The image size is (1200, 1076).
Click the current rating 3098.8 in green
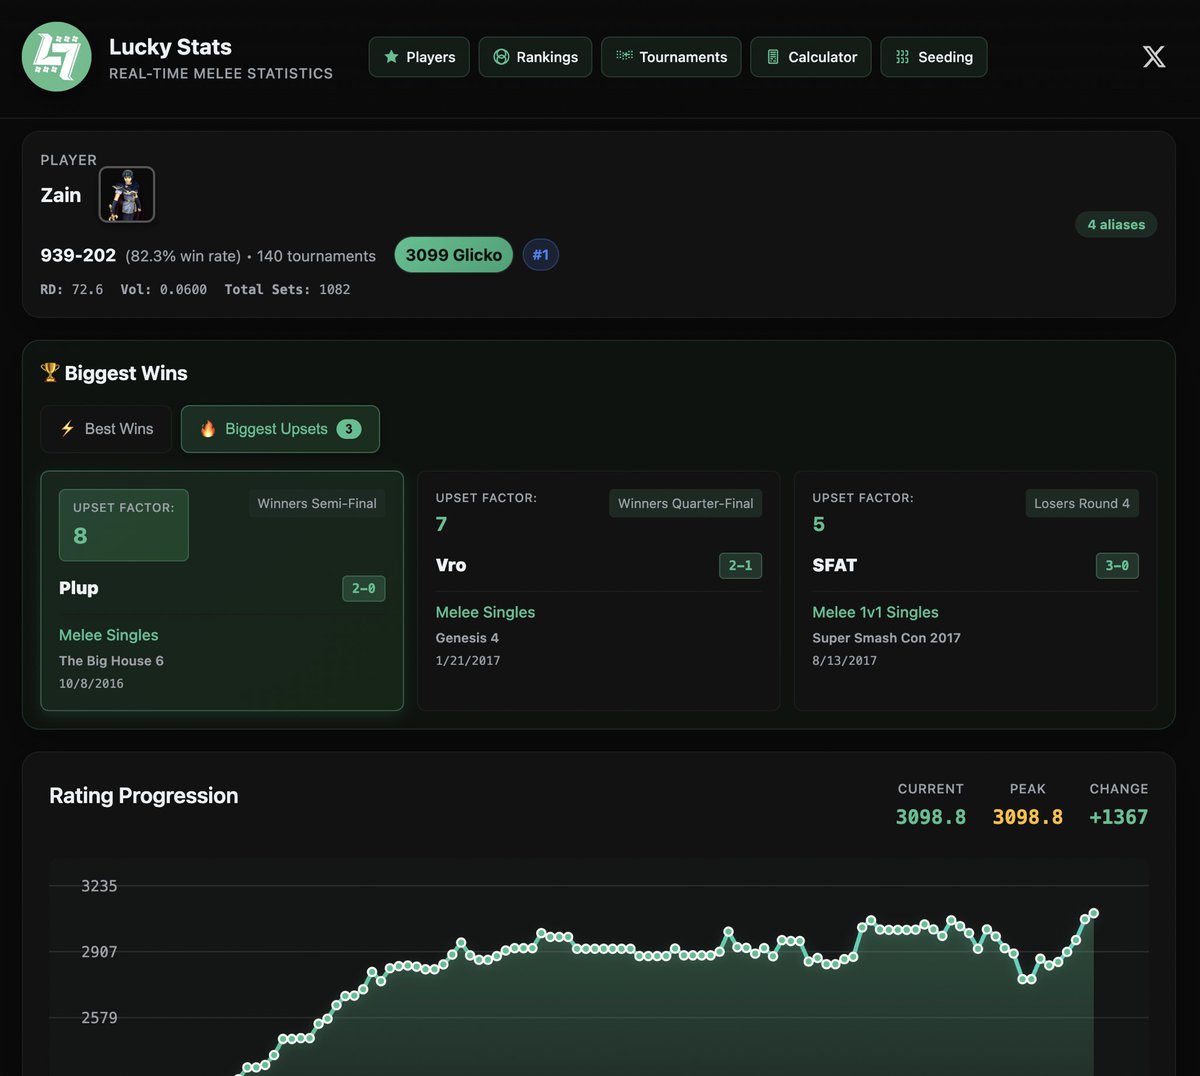coord(931,817)
